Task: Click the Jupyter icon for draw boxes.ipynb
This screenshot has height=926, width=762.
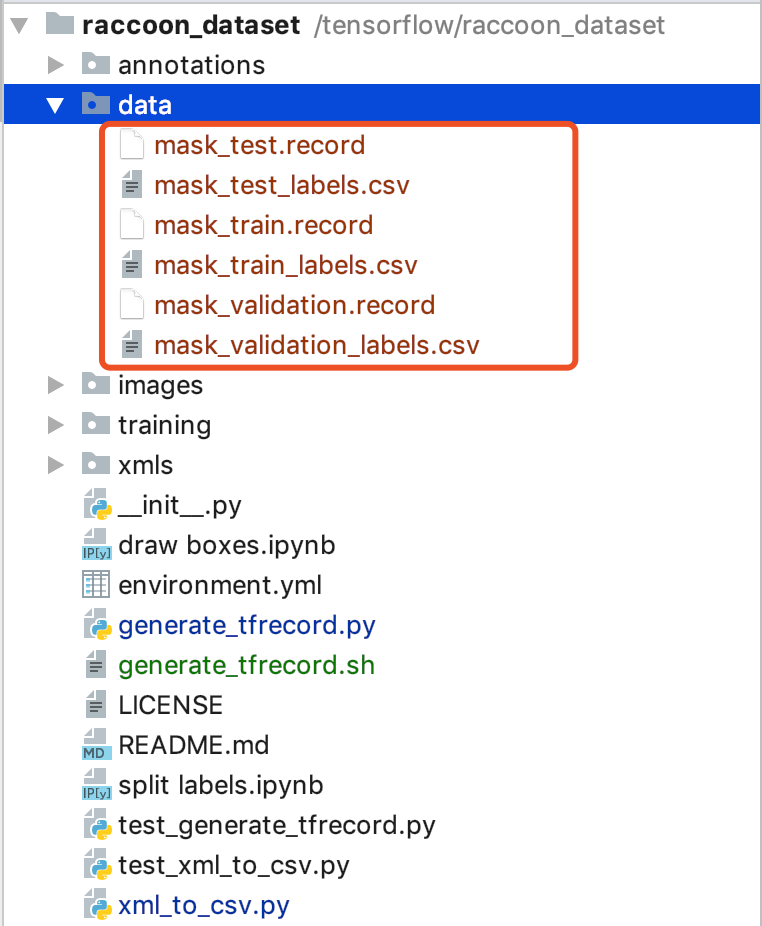Action: click(x=96, y=544)
